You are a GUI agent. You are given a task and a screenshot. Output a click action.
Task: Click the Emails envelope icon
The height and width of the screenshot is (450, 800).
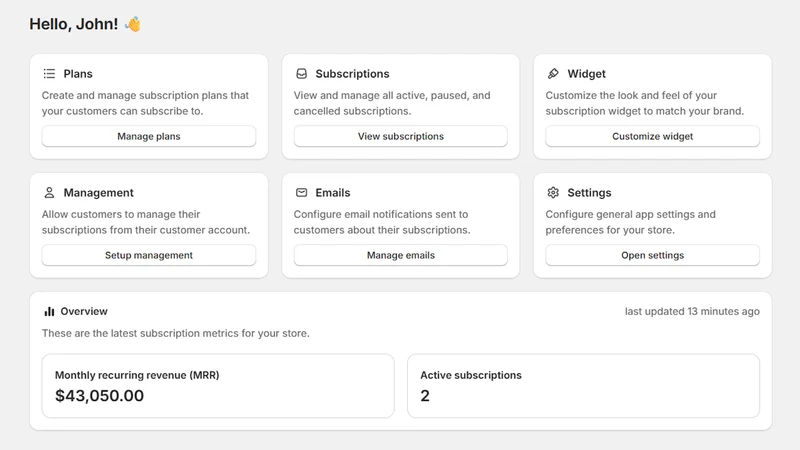pos(302,193)
